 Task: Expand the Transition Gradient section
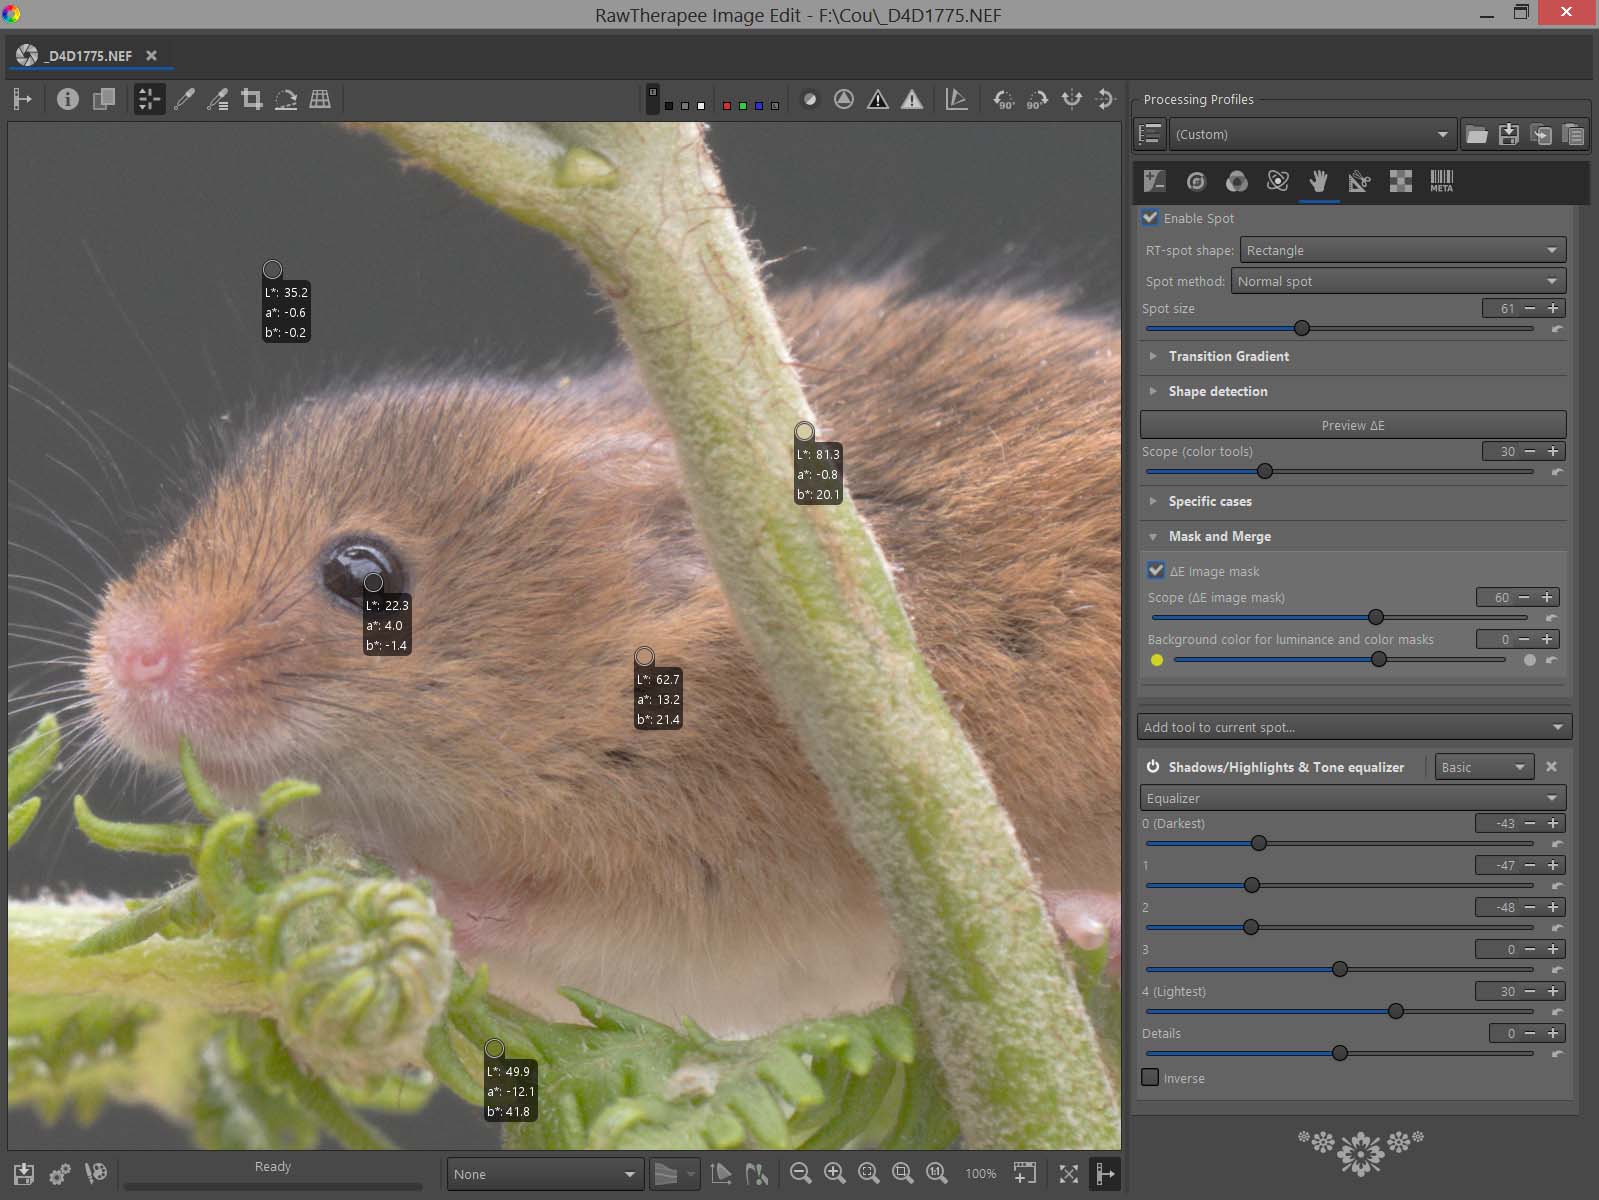click(x=1228, y=356)
